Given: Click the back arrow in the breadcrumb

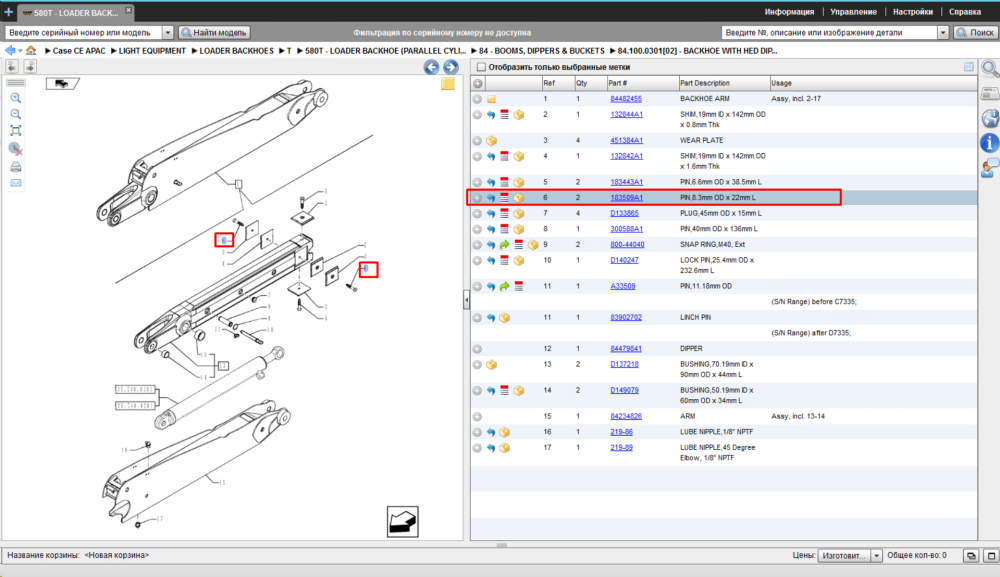Looking at the screenshot, I should click(10, 50).
